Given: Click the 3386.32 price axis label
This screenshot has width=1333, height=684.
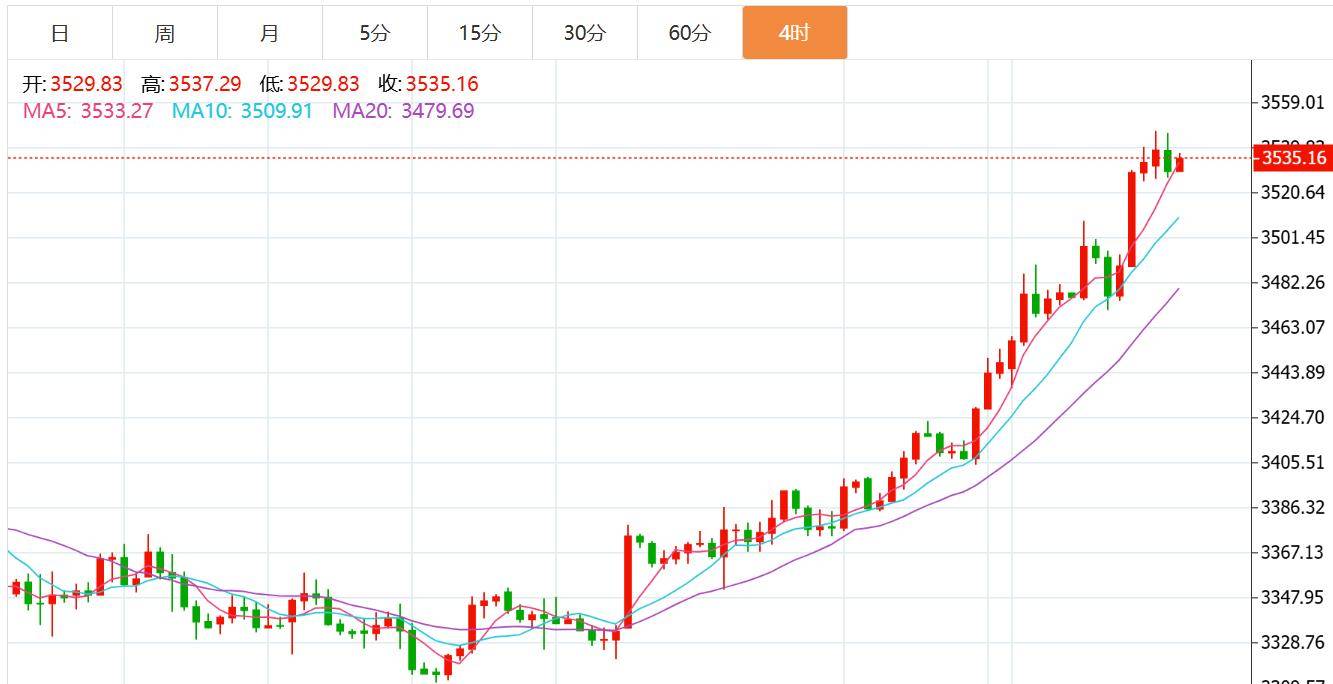Looking at the screenshot, I should pos(1293,508).
